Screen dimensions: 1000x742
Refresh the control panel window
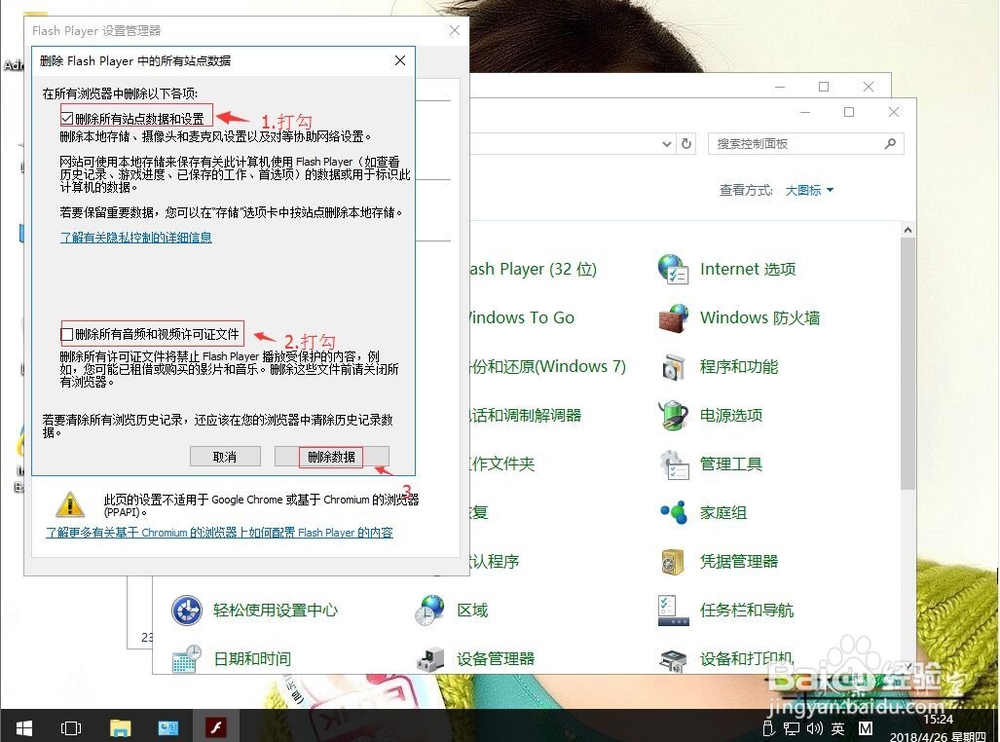[x=686, y=144]
